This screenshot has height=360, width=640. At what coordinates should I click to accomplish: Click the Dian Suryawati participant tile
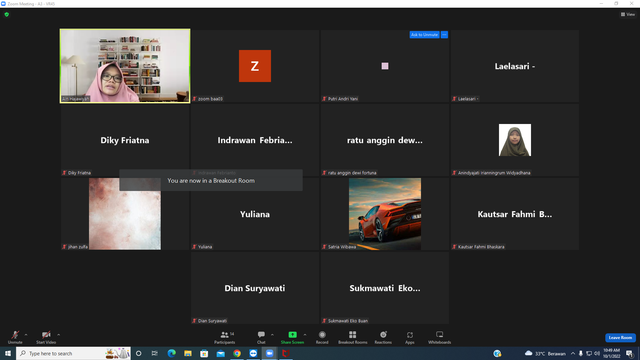(x=255, y=288)
